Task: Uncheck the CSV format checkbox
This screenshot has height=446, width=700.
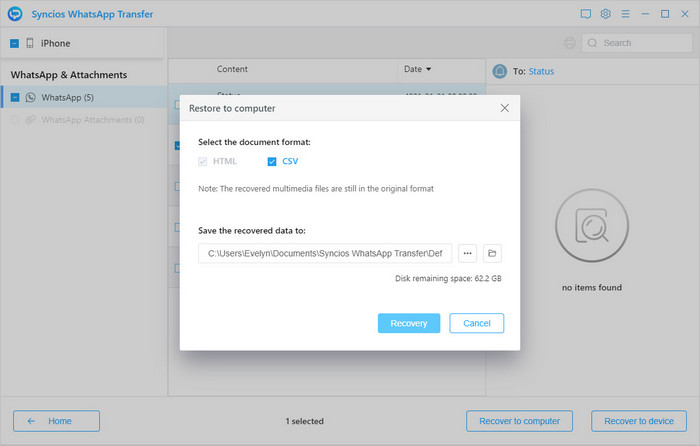Action: [x=272, y=161]
